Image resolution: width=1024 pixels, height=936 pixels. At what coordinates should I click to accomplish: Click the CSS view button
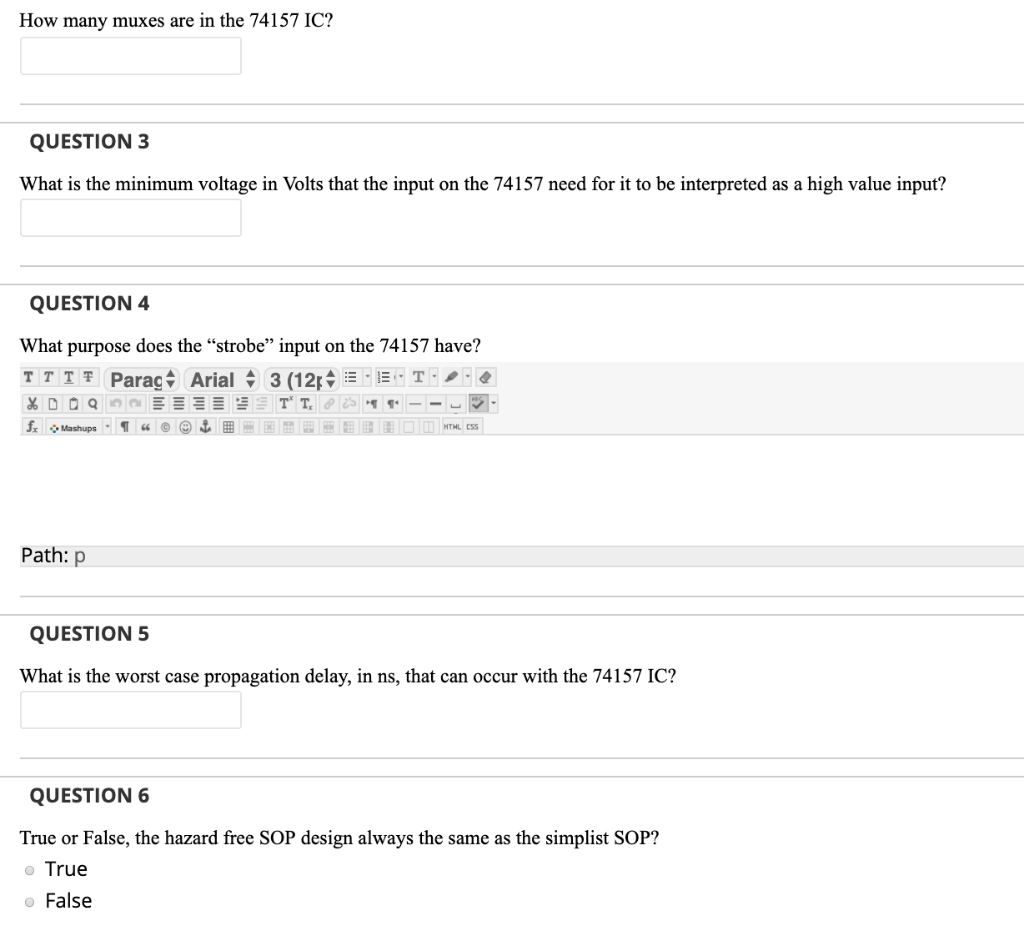(x=472, y=426)
